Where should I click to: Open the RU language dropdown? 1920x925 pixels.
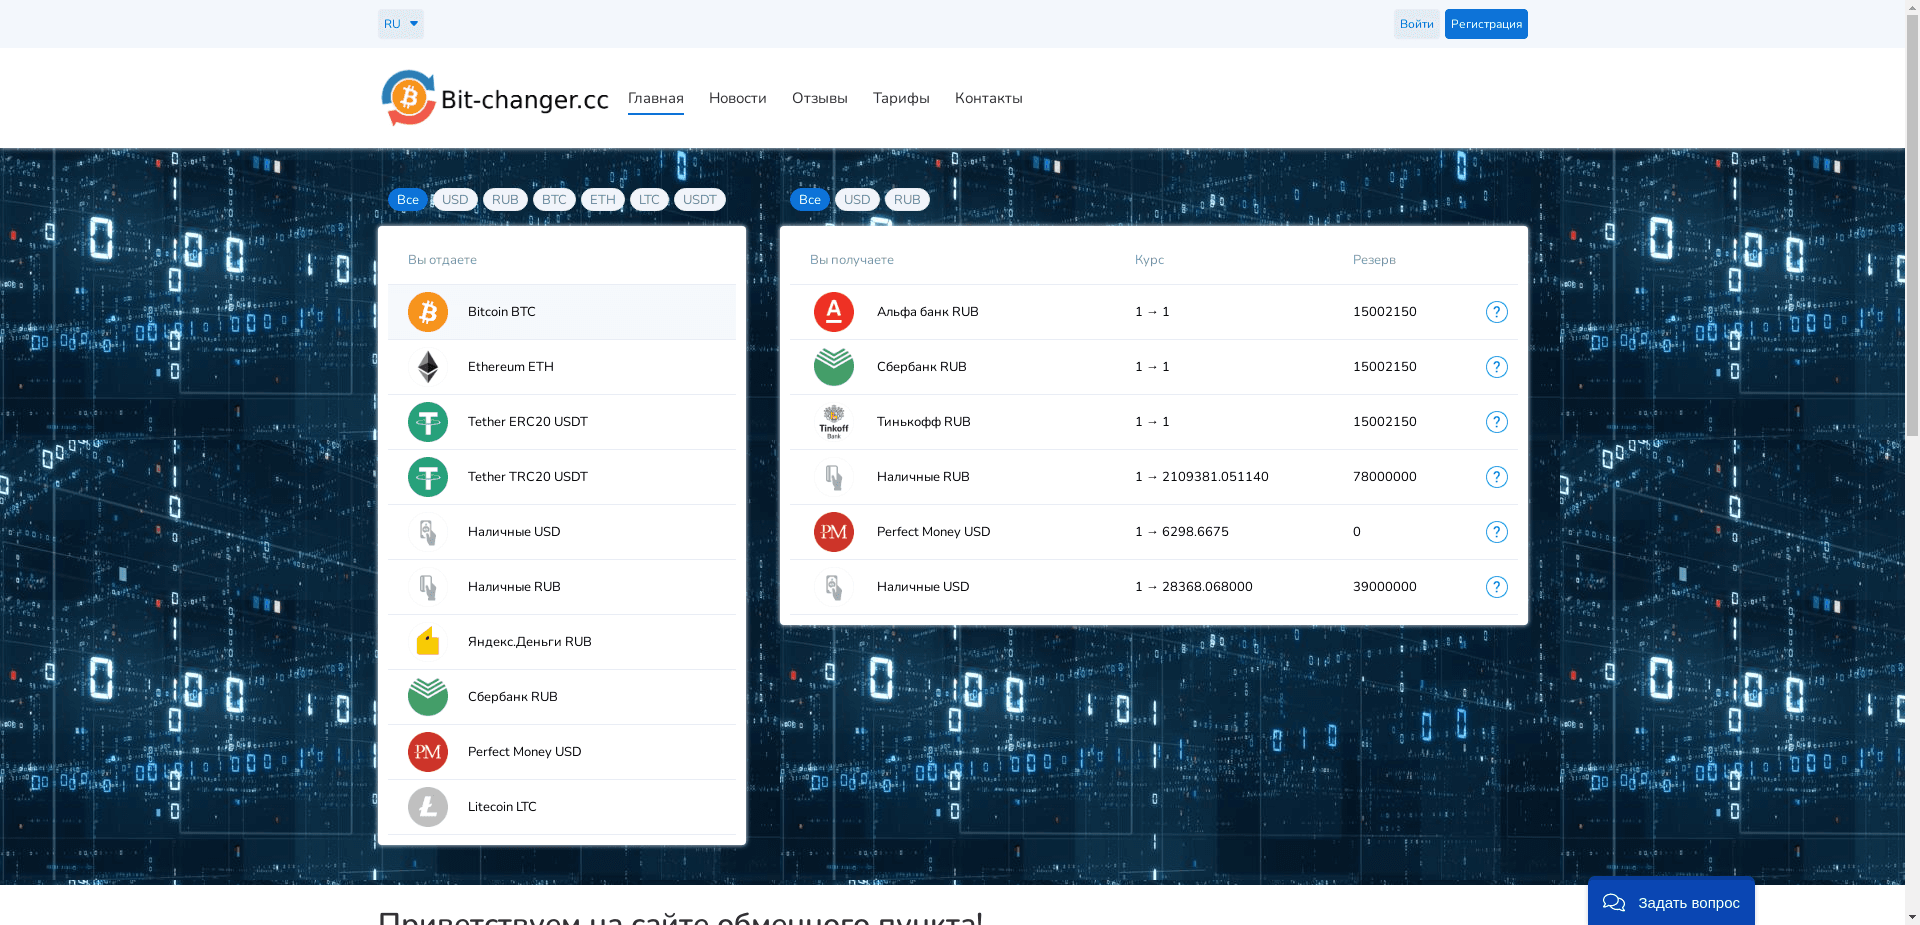click(x=400, y=24)
